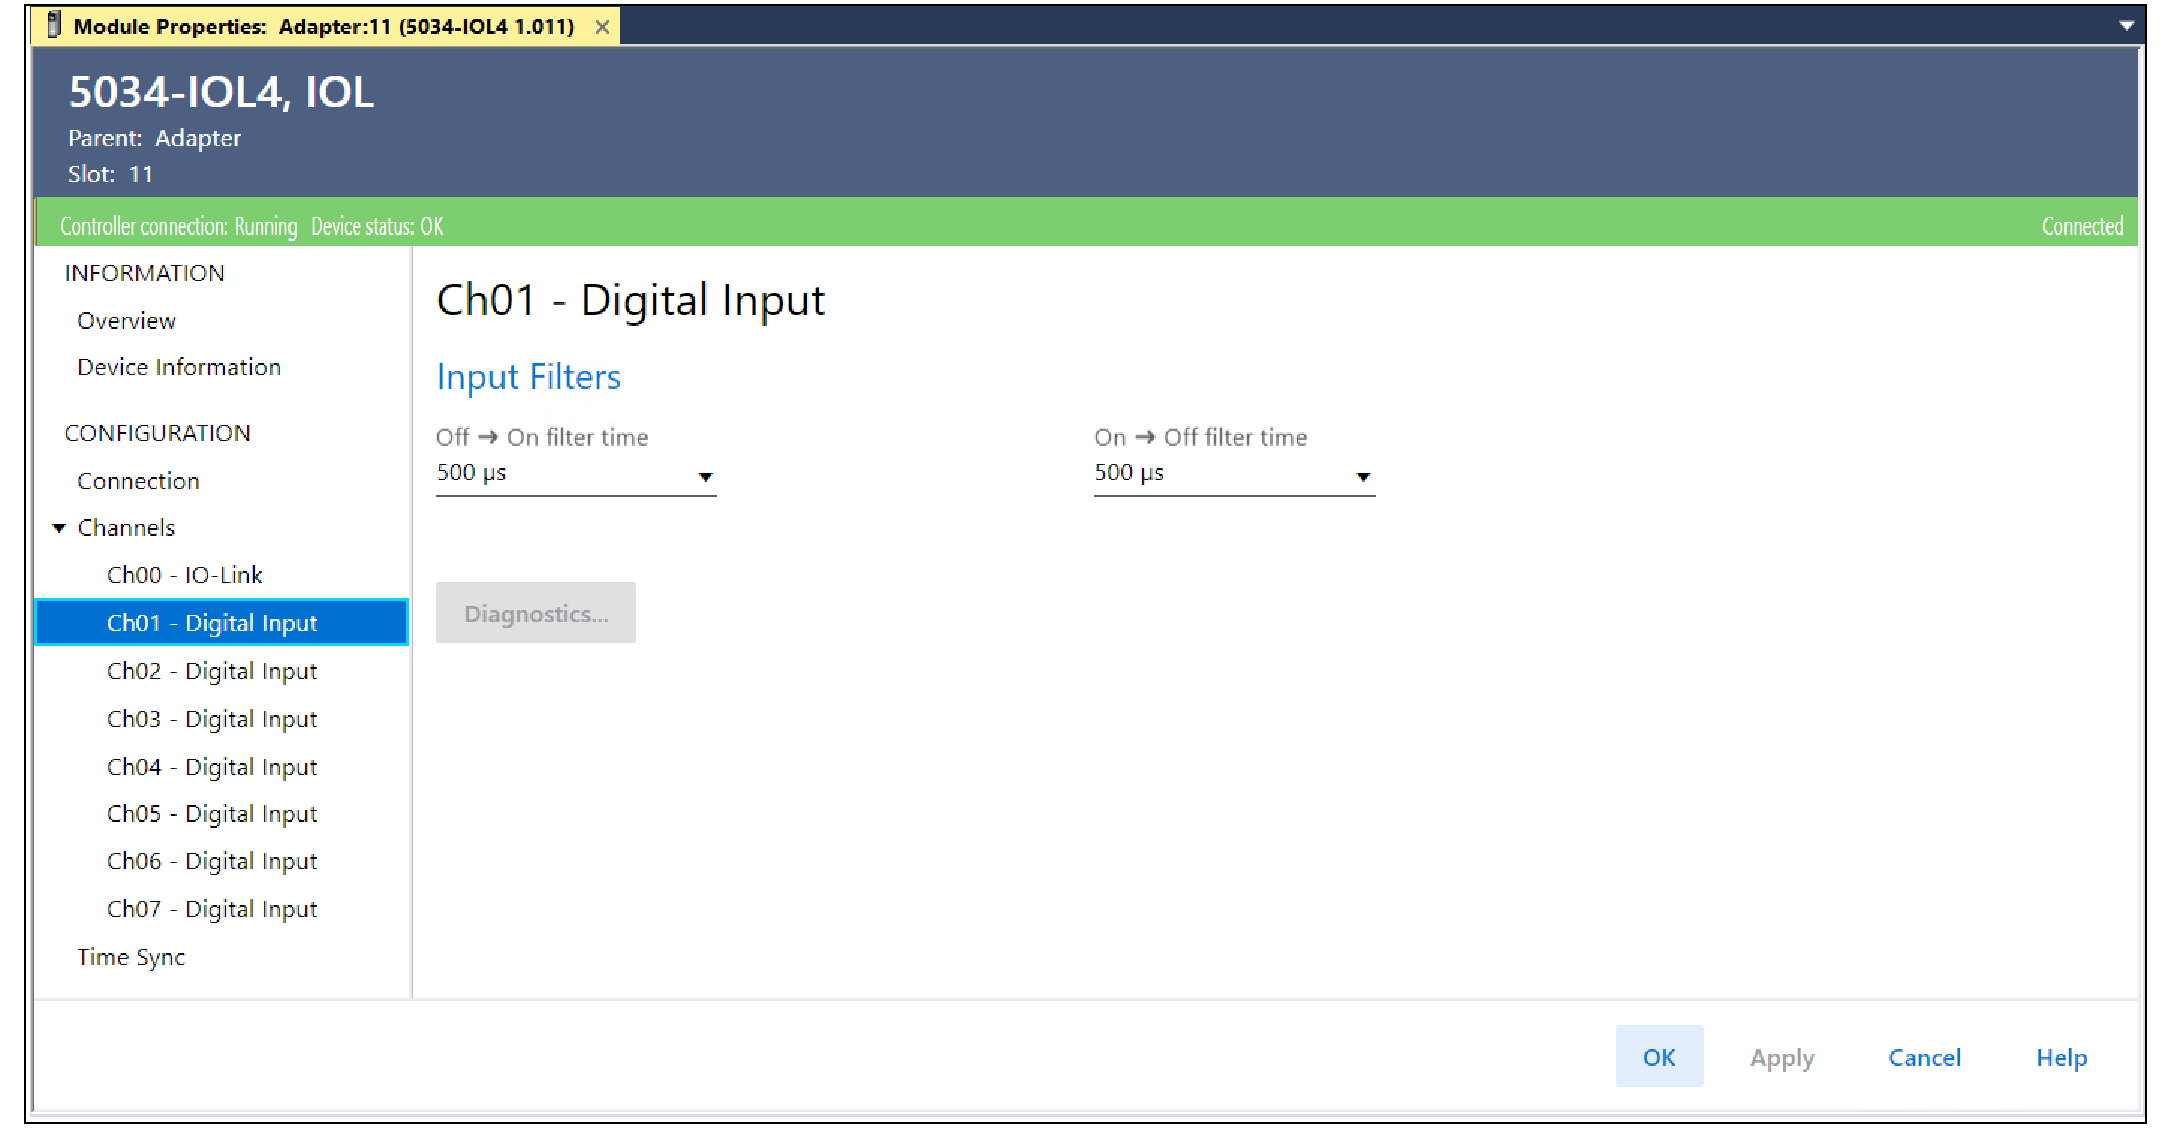The image size is (2168, 1144).
Task: Open the On to Off filter time dropdown
Action: [1234, 474]
